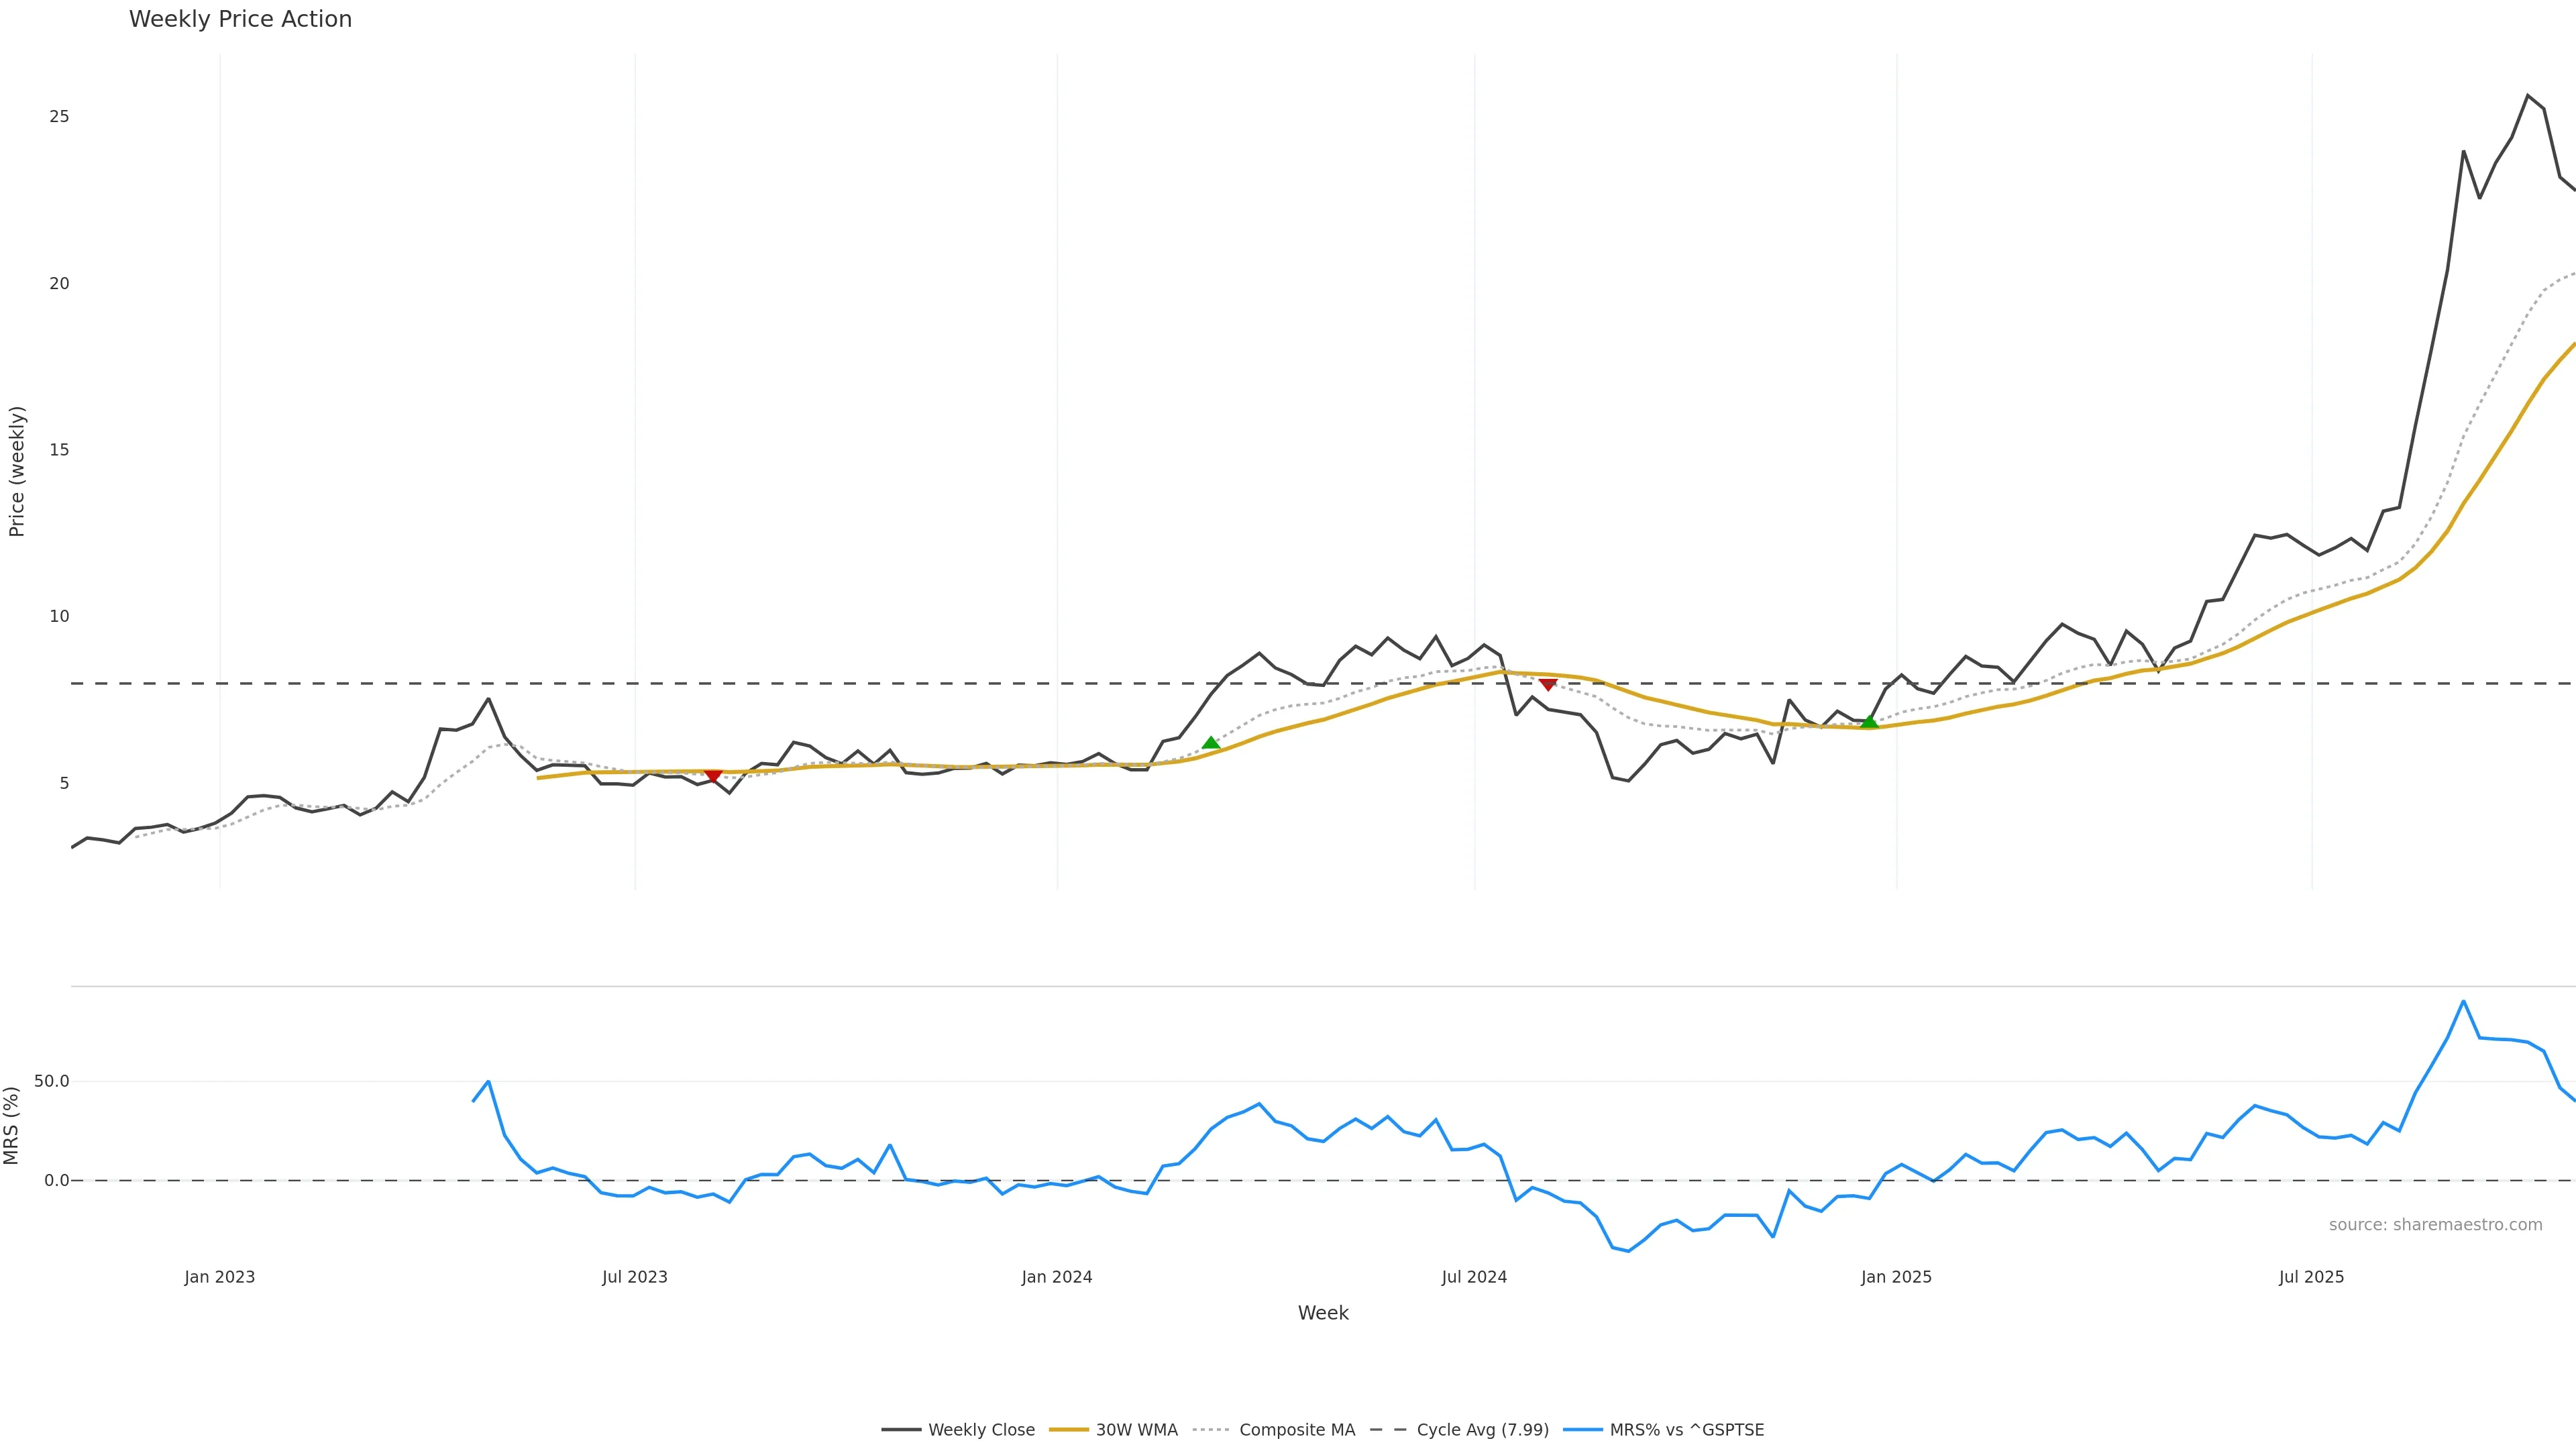Select the Jul 2025 x-axis label
The width and height of the screenshot is (2576, 1449).
coord(2311,1277)
